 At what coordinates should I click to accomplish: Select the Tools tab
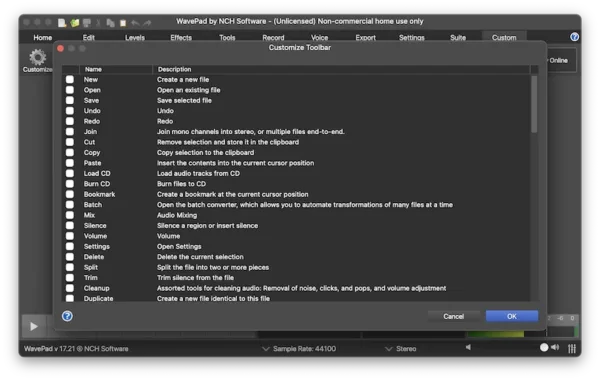tap(227, 38)
